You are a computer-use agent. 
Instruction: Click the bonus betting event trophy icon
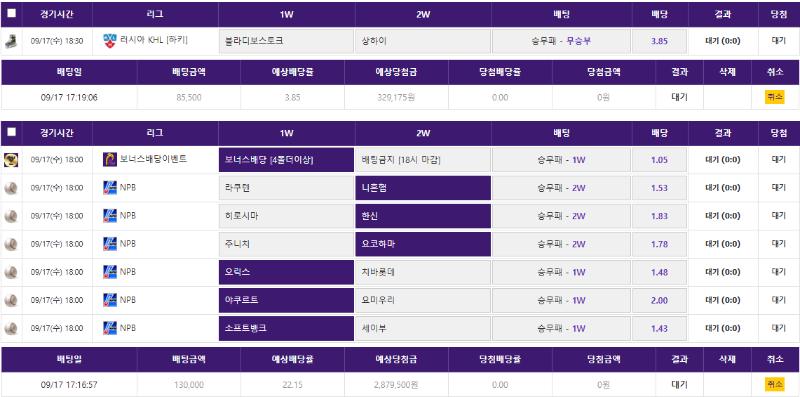click(x=11, y=160)
